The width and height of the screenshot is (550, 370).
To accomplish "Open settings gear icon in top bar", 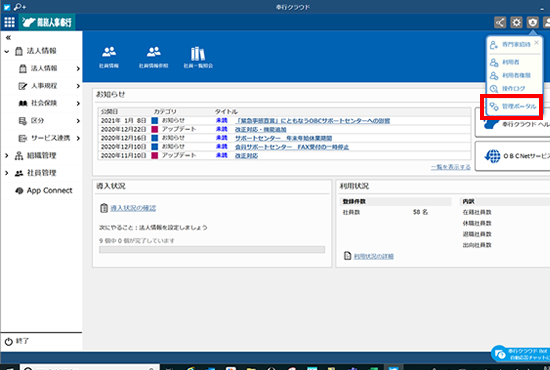I will click(516, 22).
